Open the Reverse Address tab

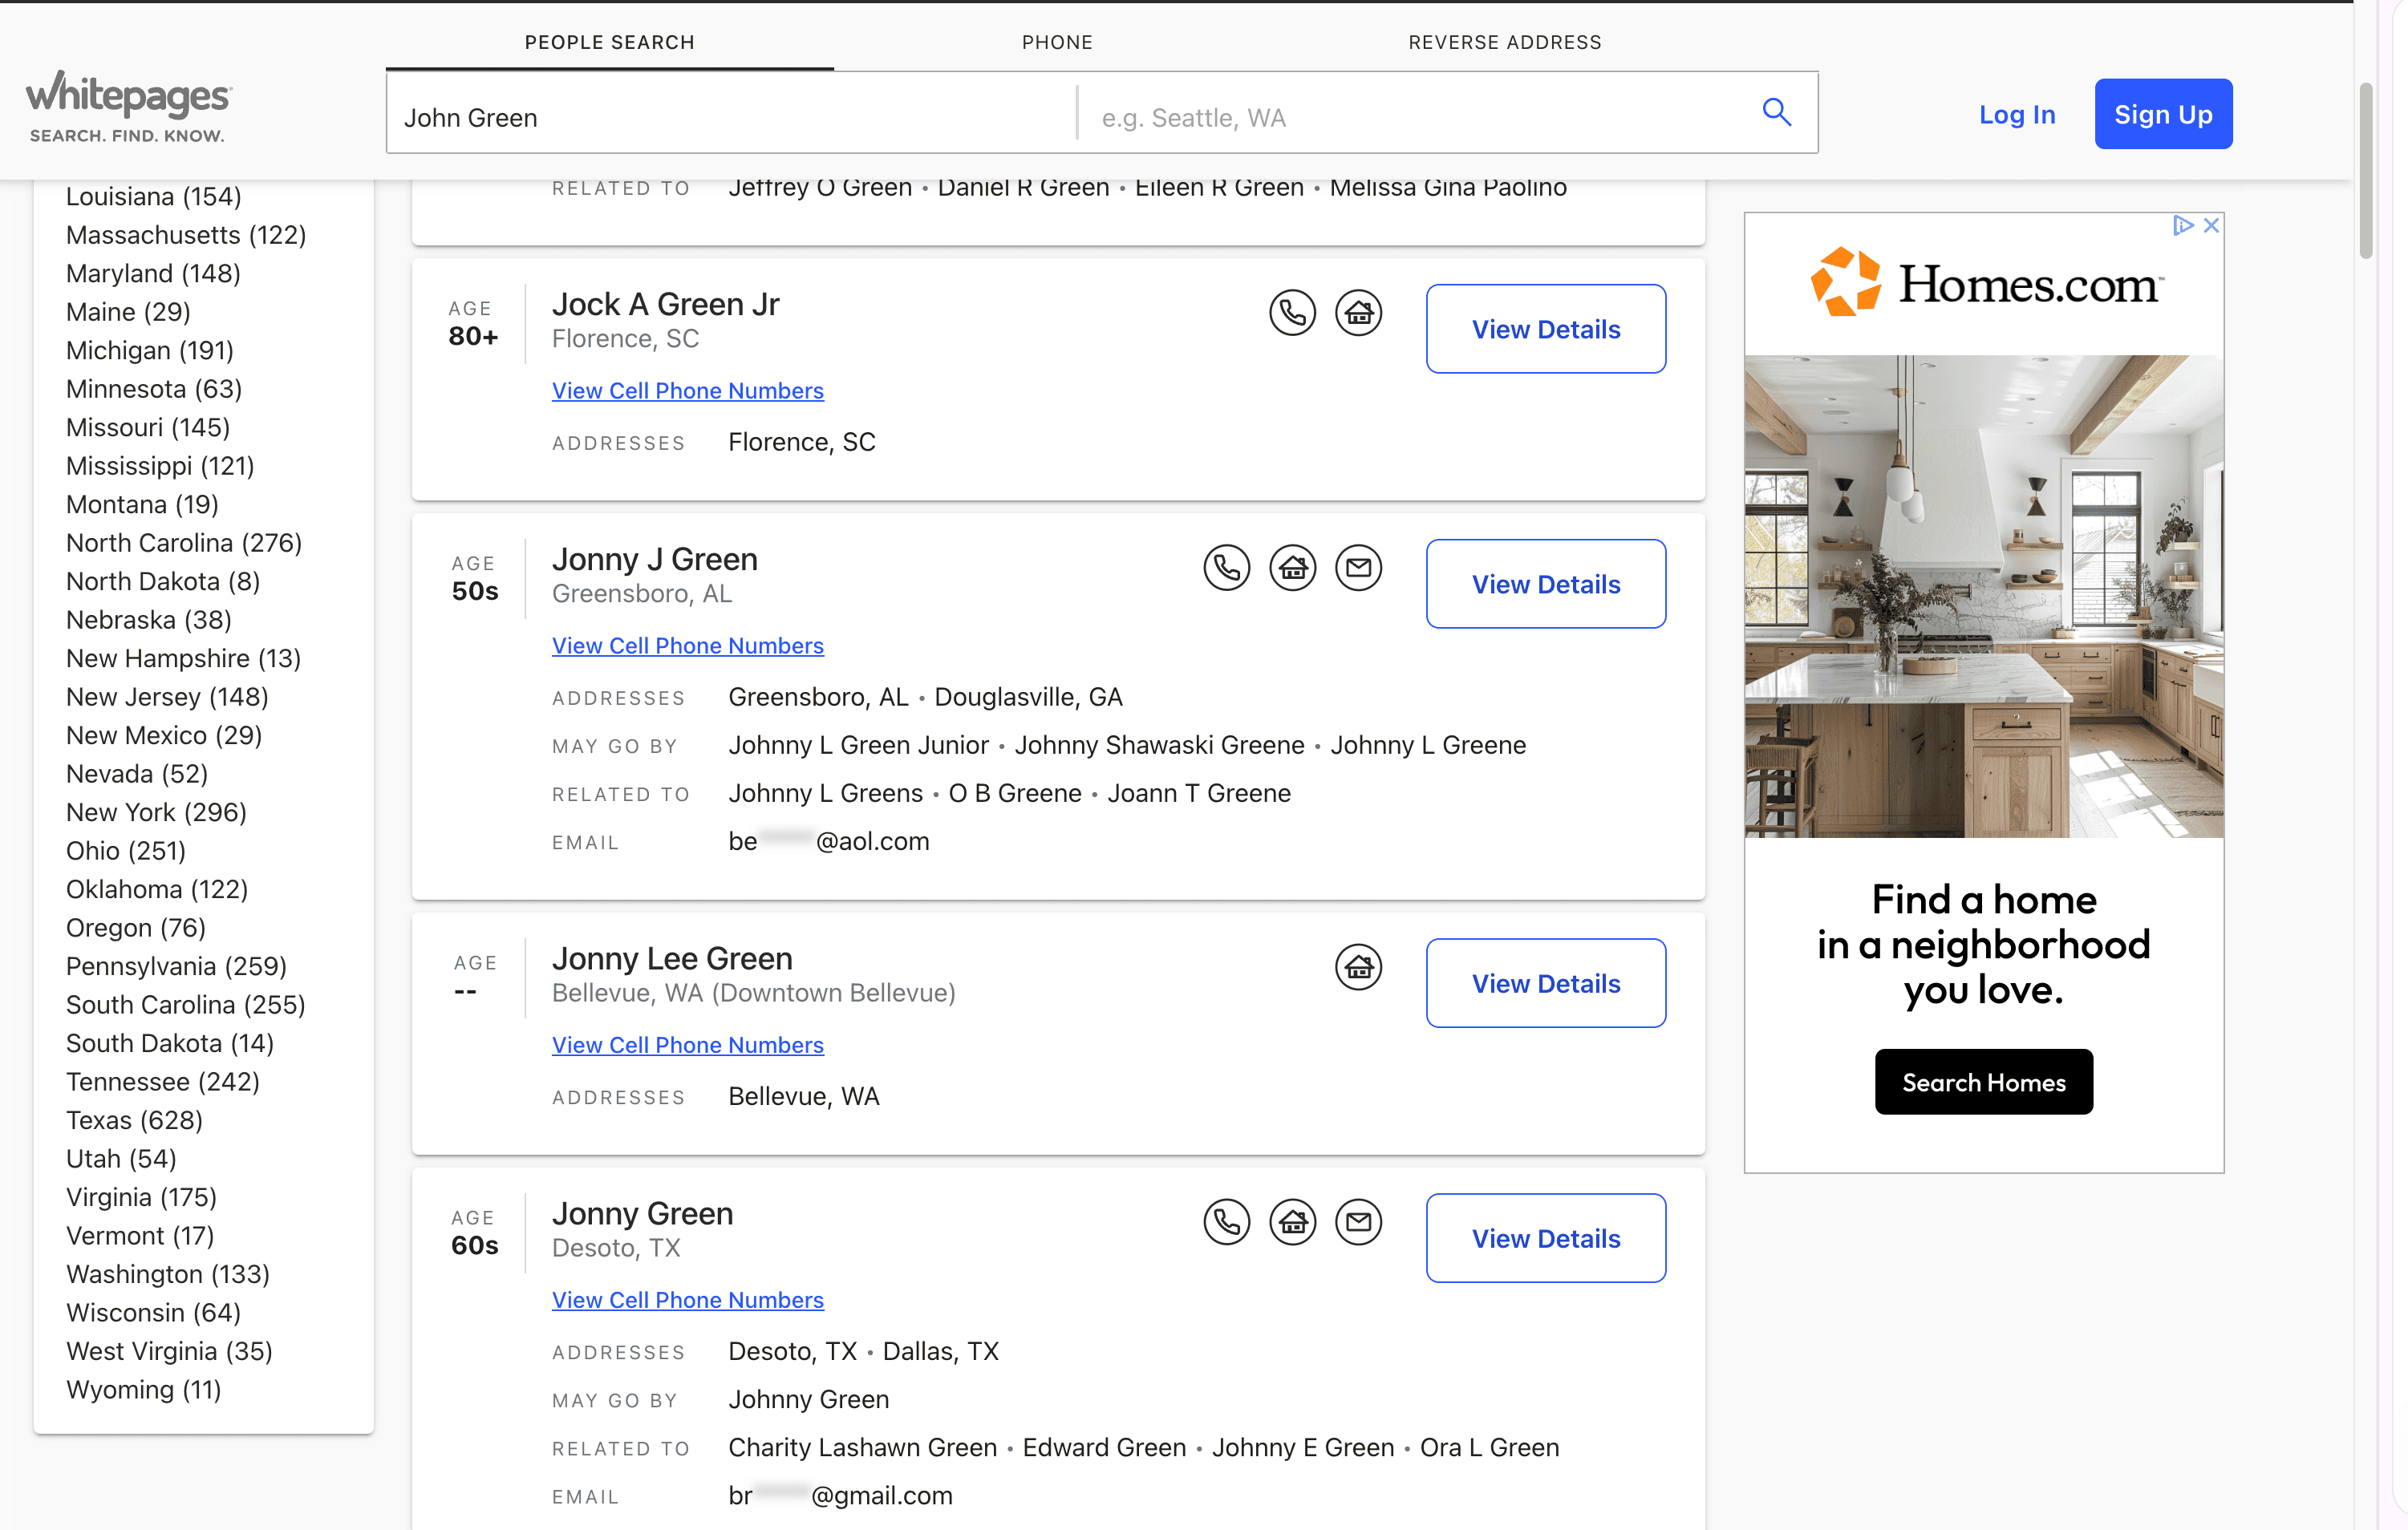point(1504,42)
